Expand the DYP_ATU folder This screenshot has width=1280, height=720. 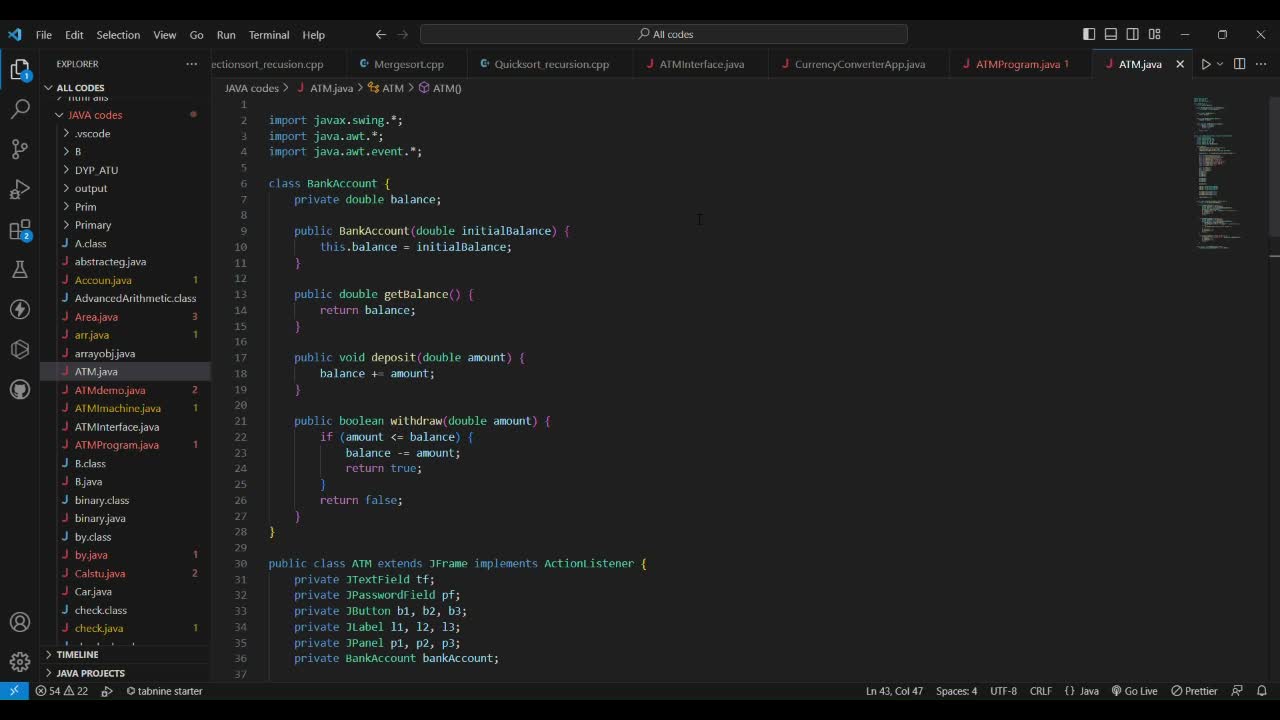click(x=96, y=170)
